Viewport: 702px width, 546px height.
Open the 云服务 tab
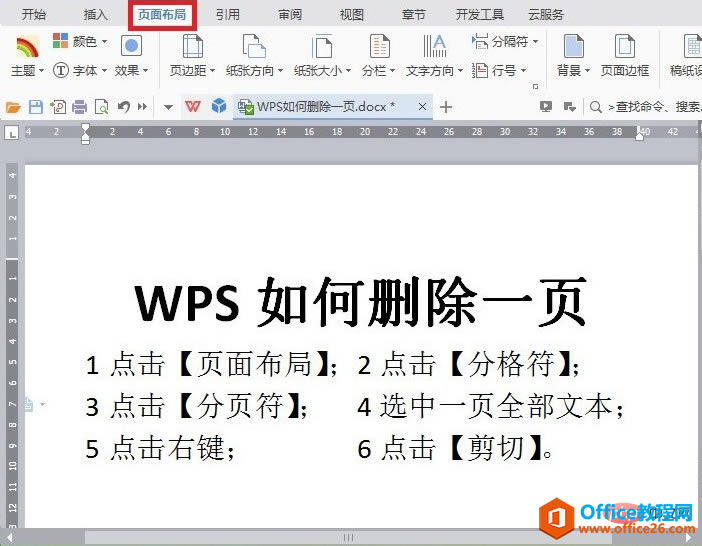[546, 14]
